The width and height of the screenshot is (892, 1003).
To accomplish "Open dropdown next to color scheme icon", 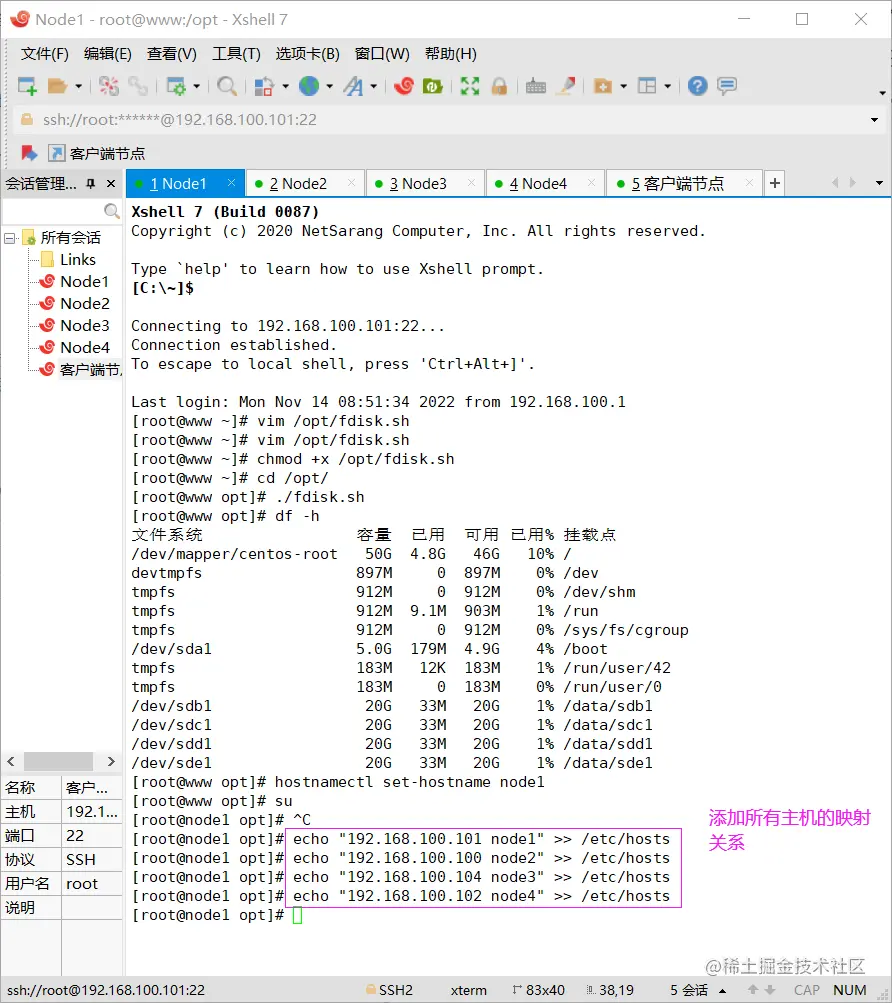I will pyautogui.click(x=285, y=86).
